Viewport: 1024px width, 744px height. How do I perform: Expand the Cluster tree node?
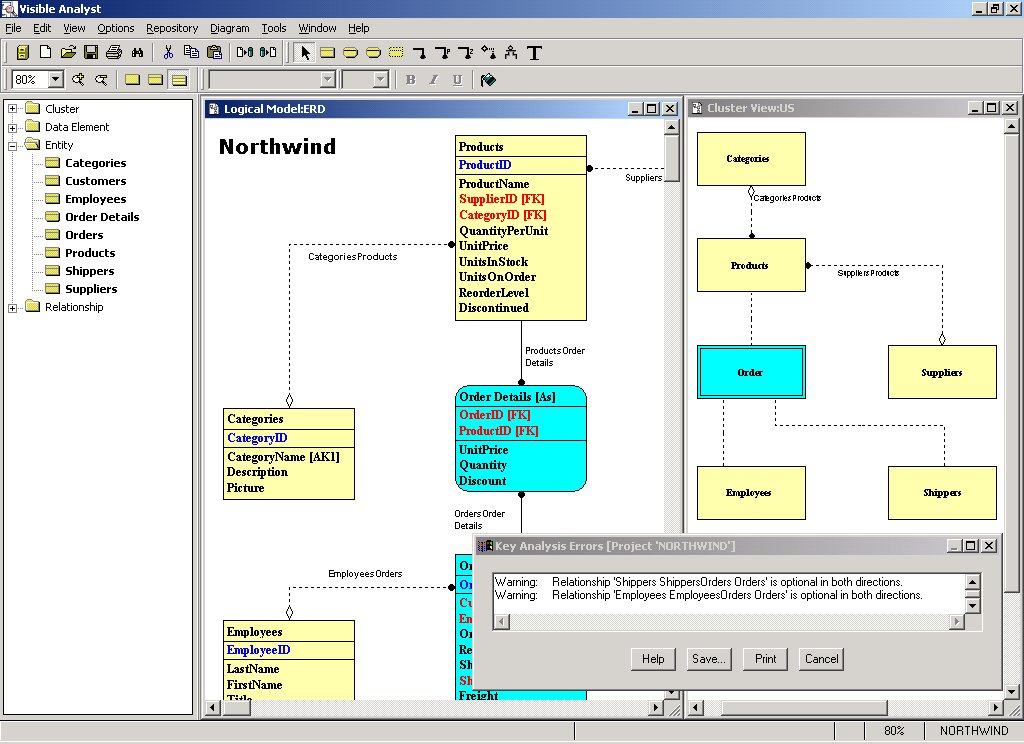point(13,109)
